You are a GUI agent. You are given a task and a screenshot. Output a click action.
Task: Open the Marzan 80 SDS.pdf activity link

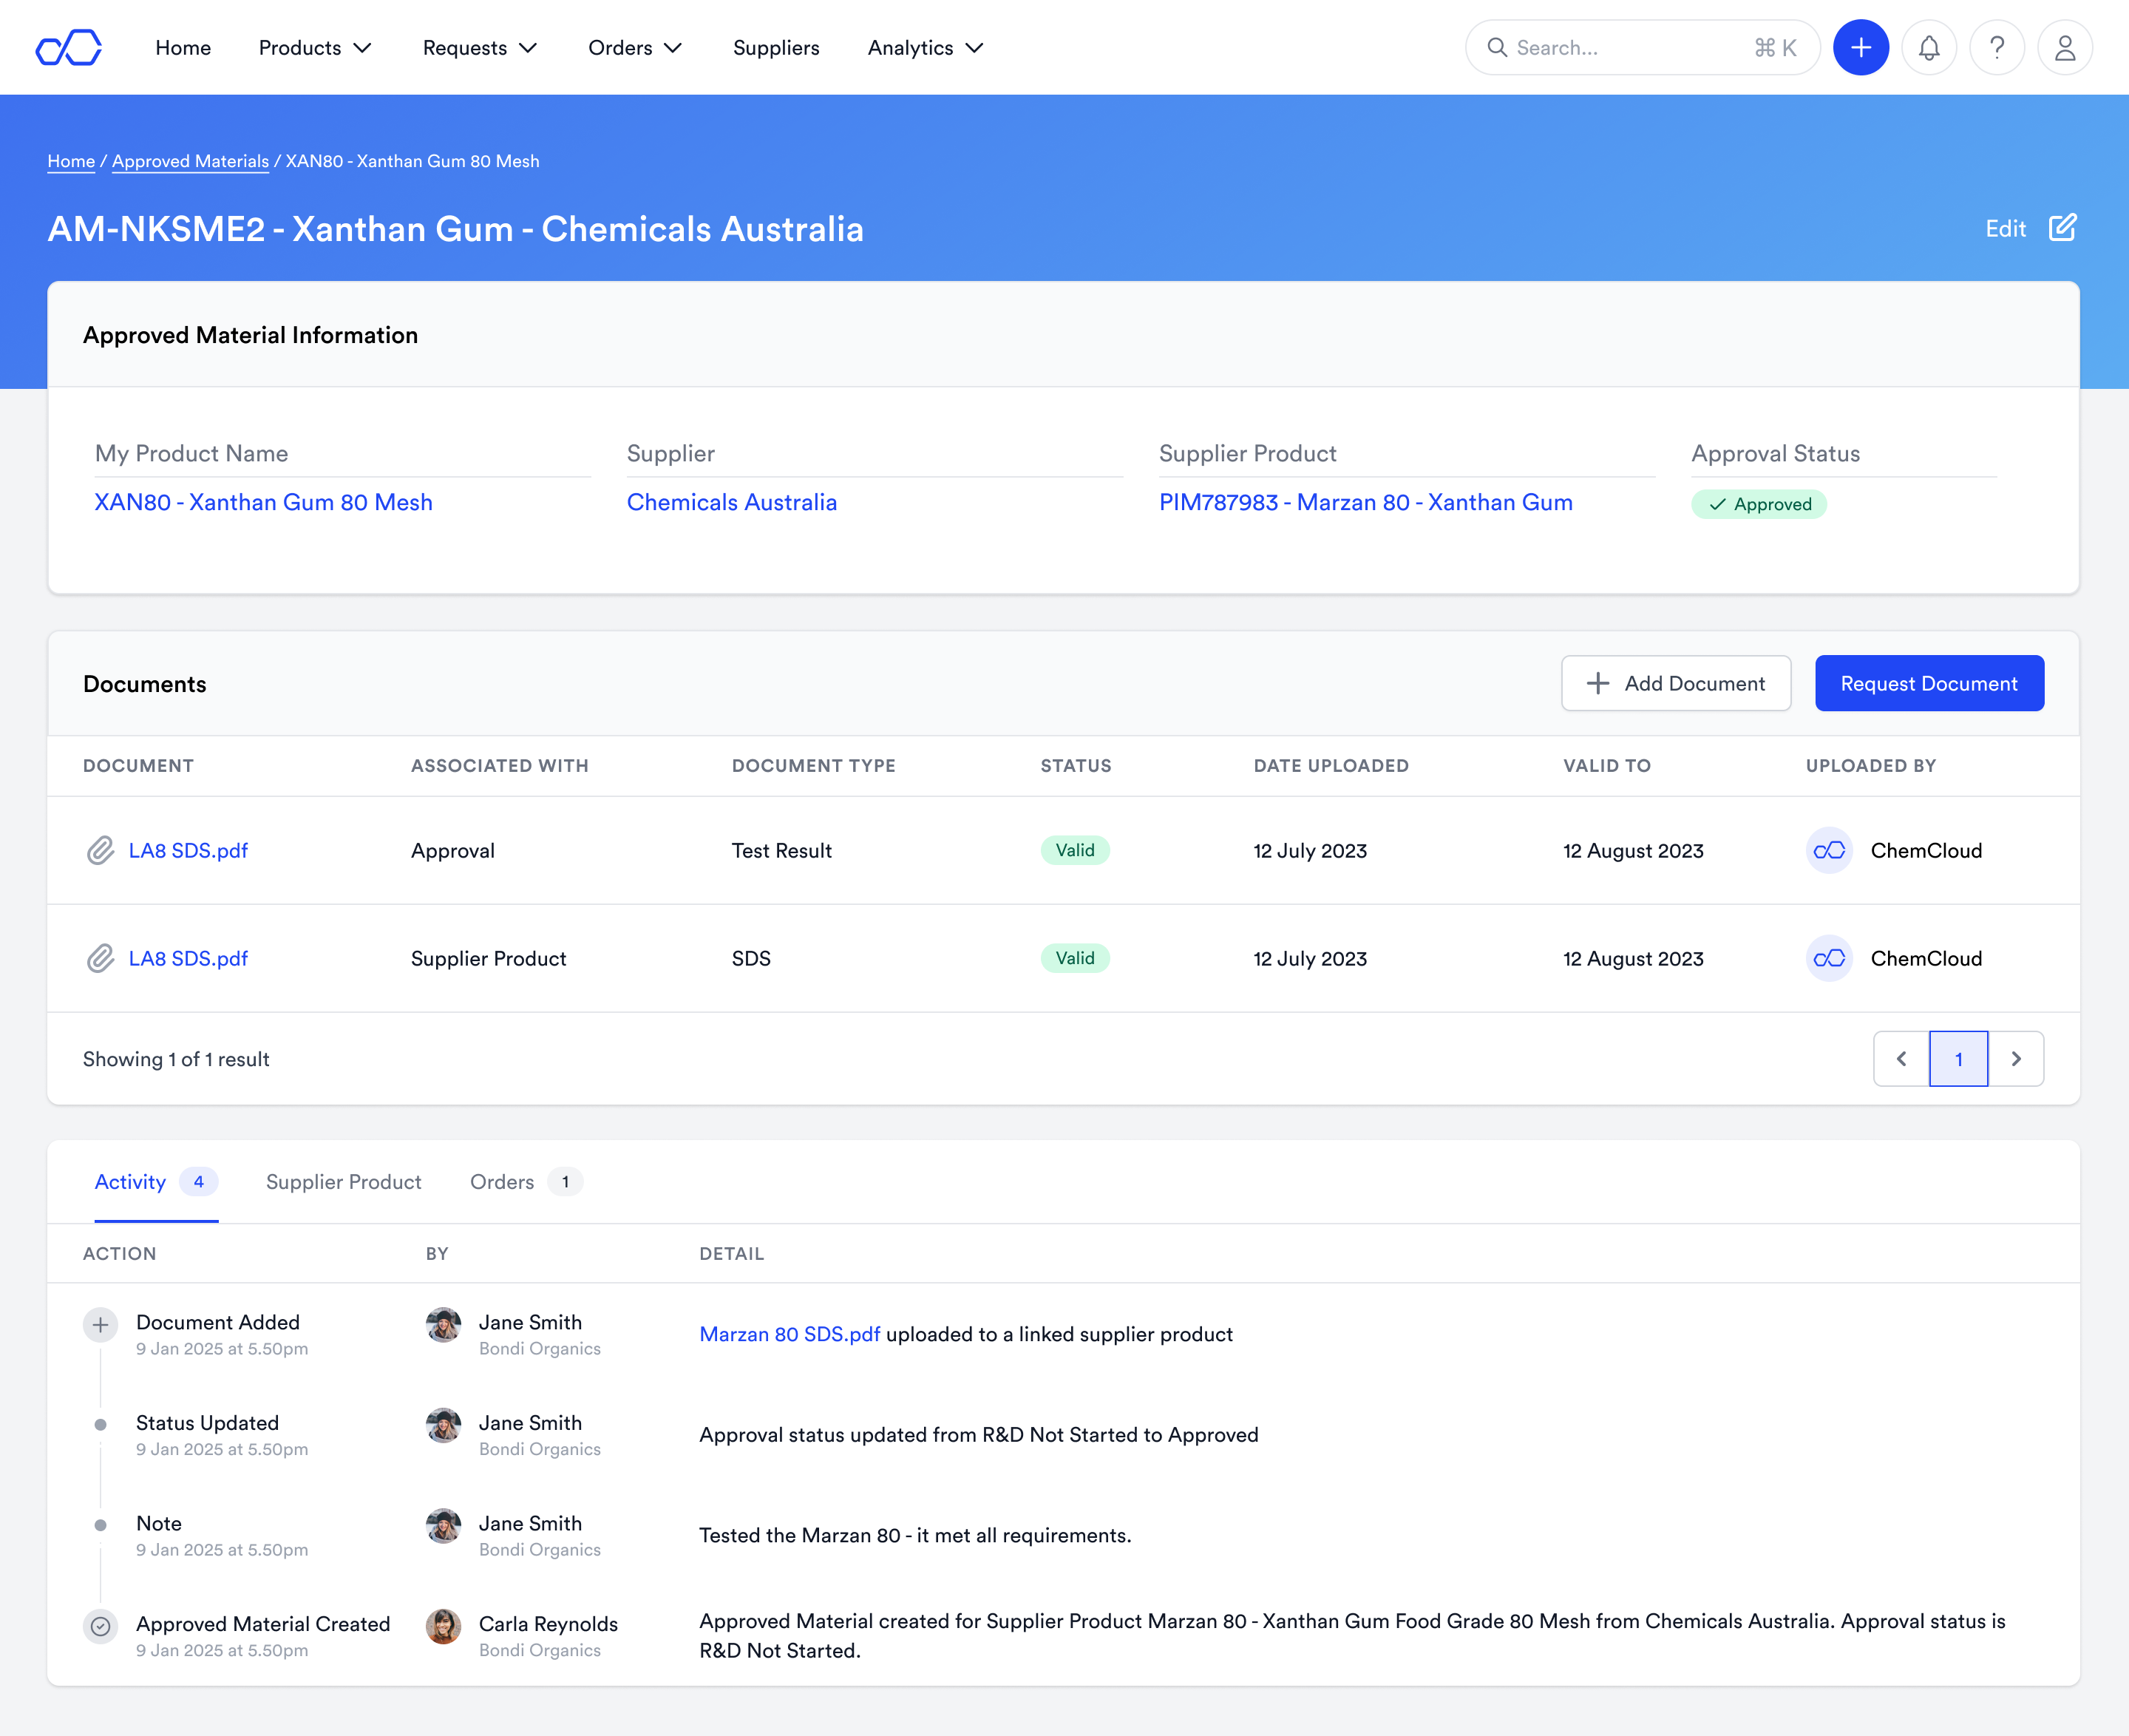click(x=789, y=1334)
